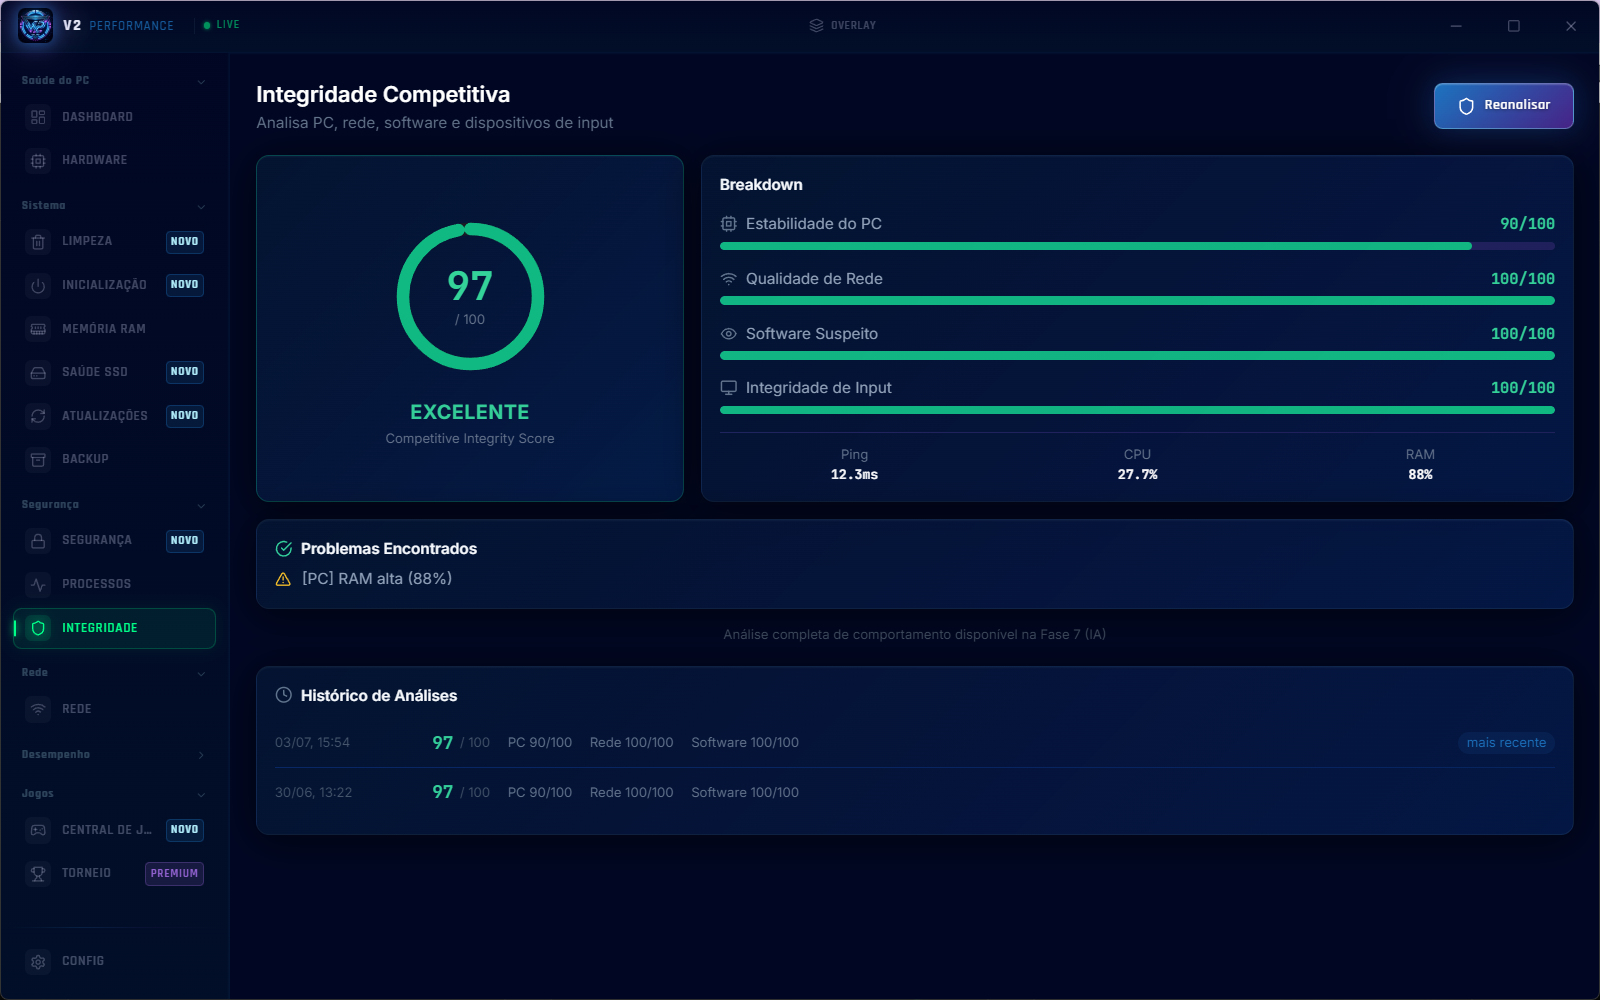Click the Inicialização power icon
The height and width of the screenshot is (1000, 1600).
(38, 285)
